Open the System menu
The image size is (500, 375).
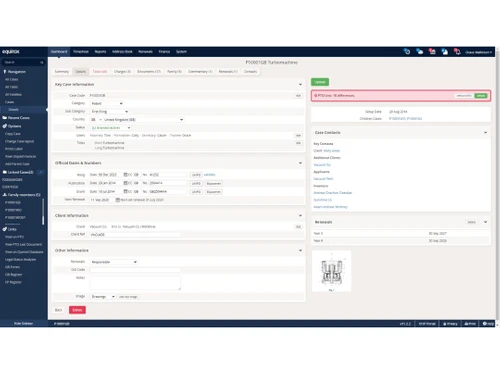coord(181,52)
